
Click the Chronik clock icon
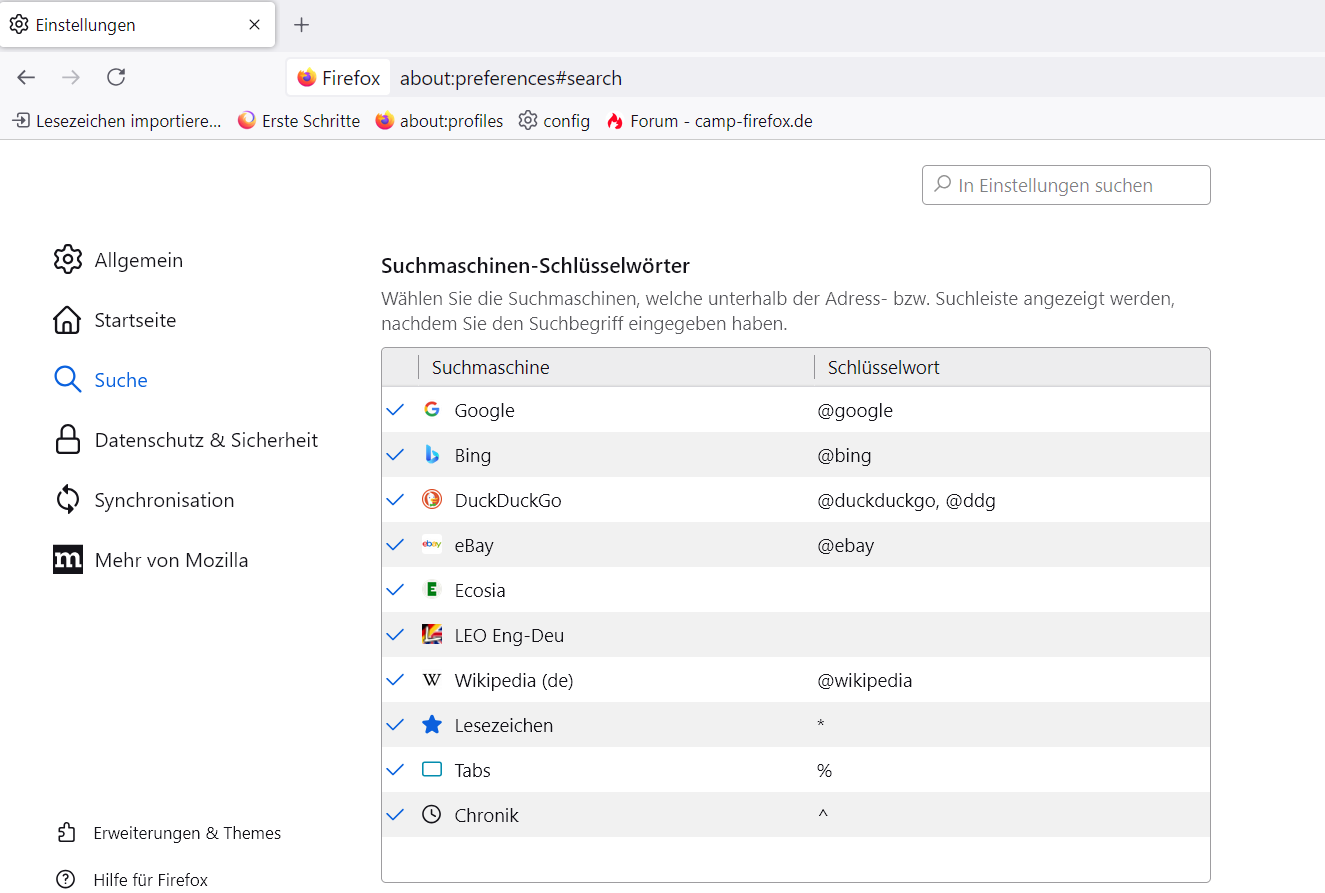[432, 815]
